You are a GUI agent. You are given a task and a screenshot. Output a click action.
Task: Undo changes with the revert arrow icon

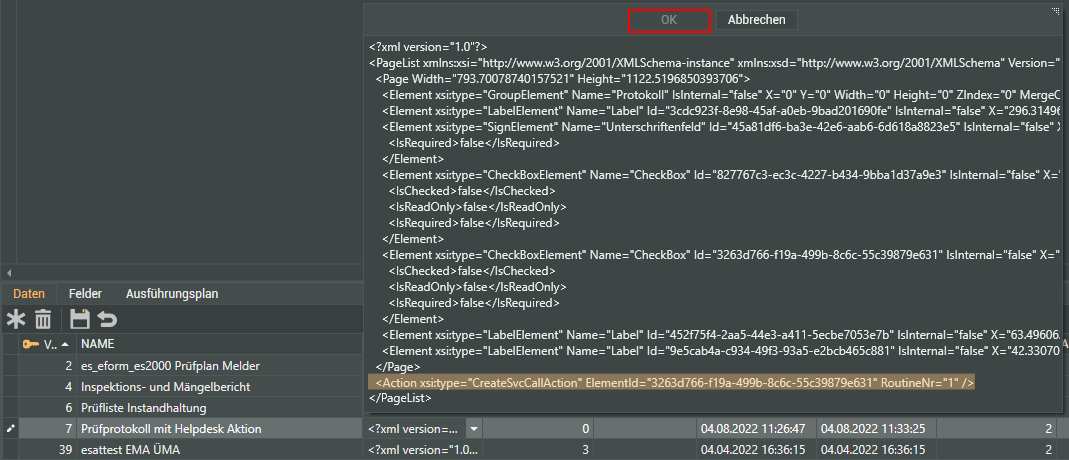107,319
